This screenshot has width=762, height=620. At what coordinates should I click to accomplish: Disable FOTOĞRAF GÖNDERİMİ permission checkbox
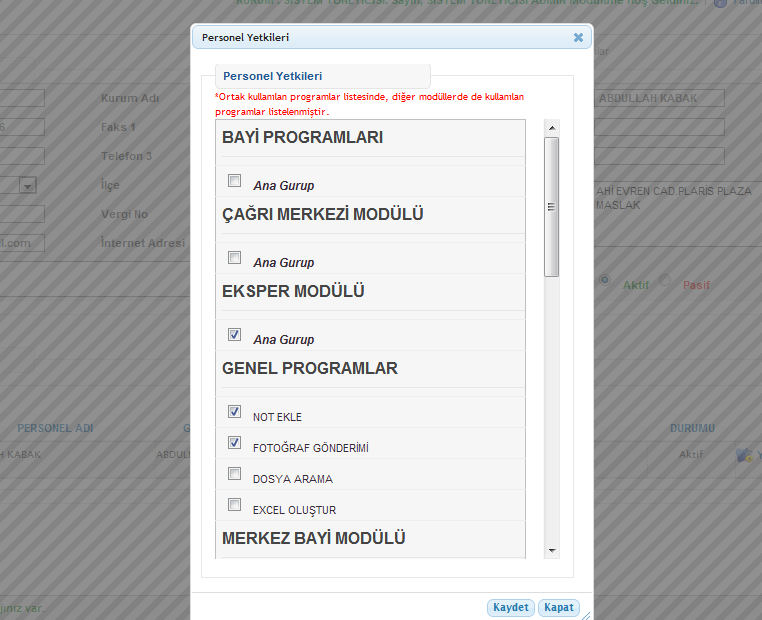(x=234, y=442)
